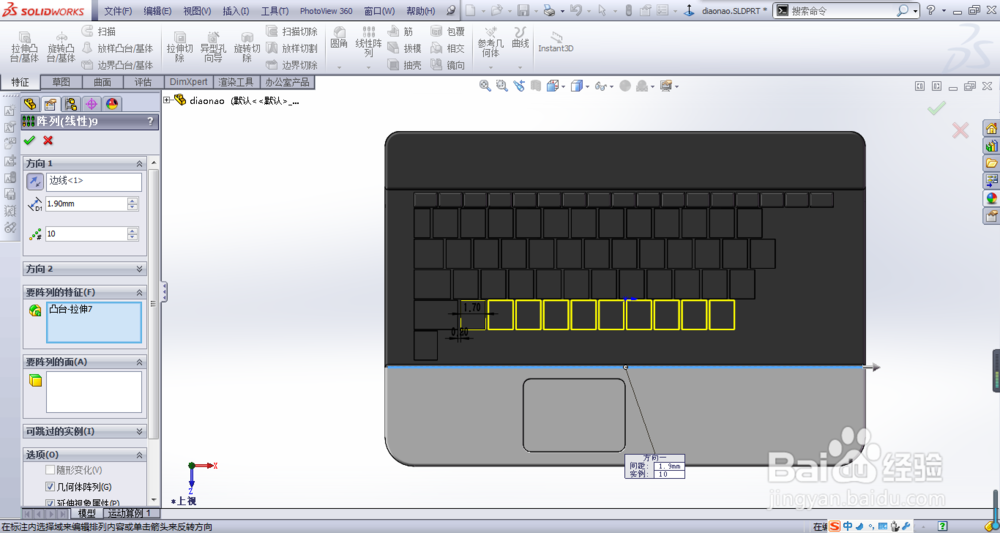Switch to the 运动算例 1 bottom tab
The height and width of the screenshot is (533, 1000).
pos(129,513)
